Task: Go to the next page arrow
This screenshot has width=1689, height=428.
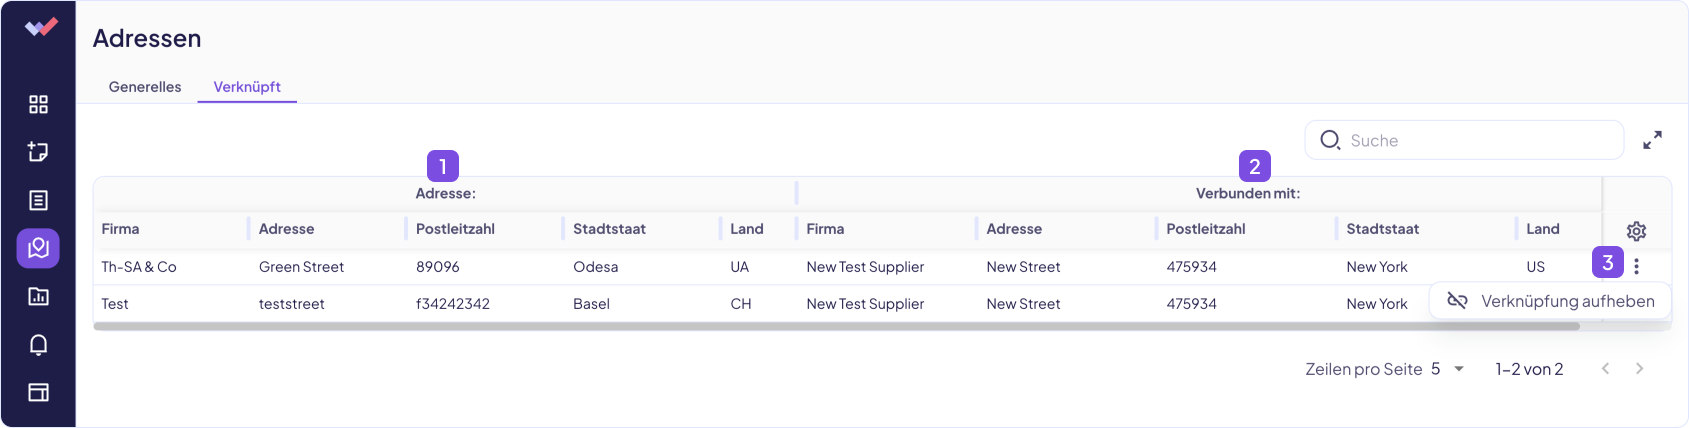Action: [1639, 369]
